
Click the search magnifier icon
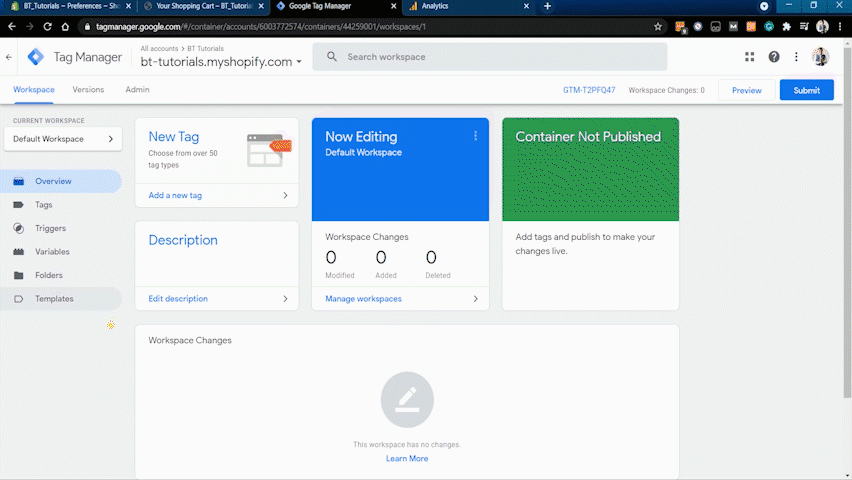331,57
